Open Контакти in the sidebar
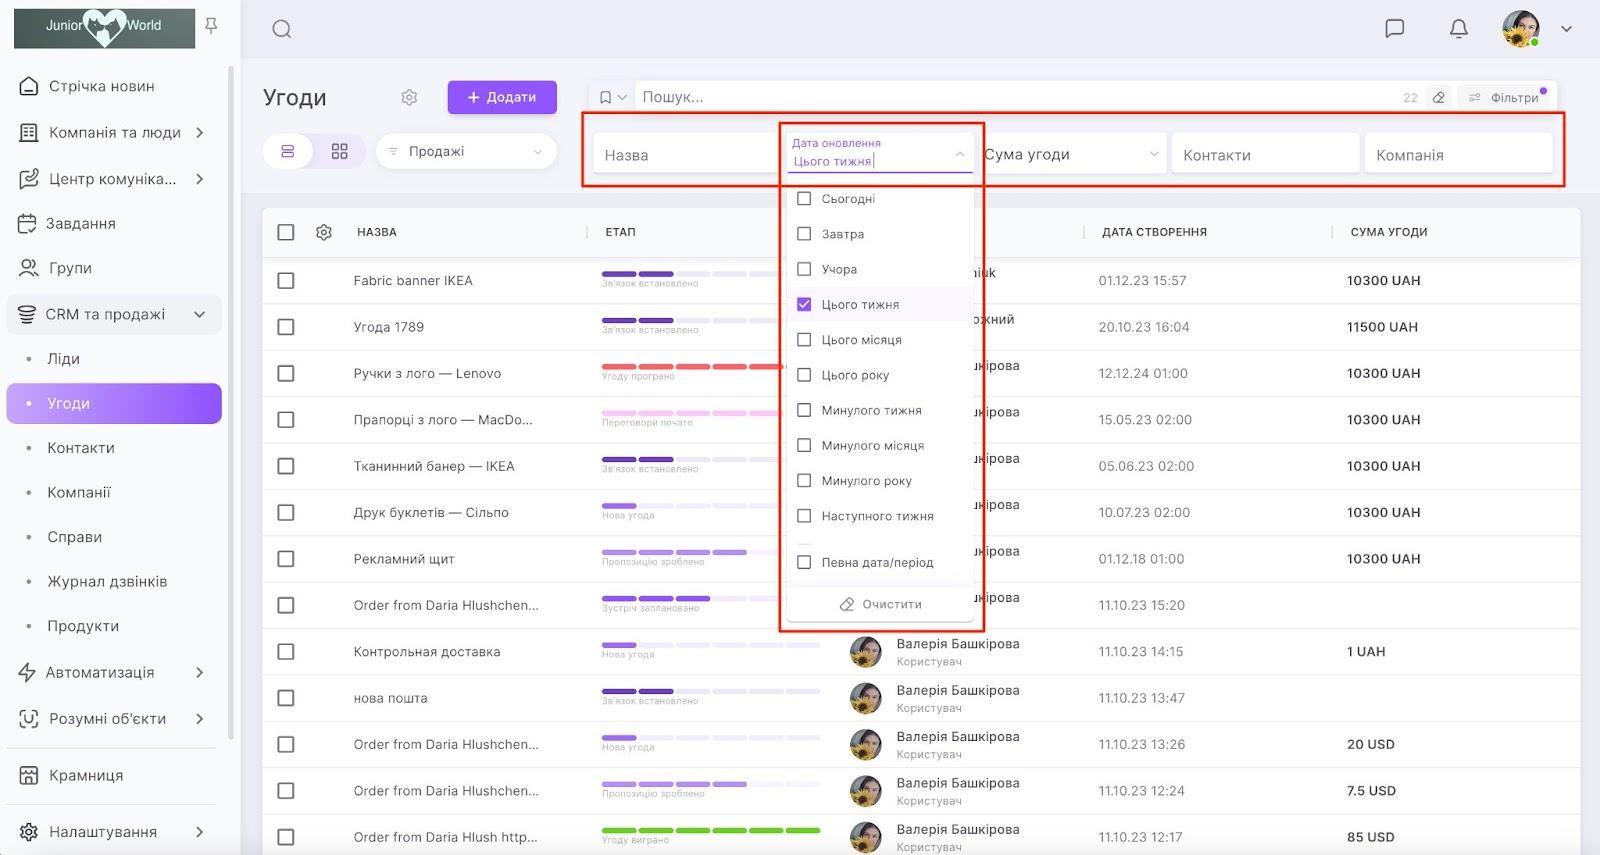This screenshot has width=1600, height=855. 81,448
